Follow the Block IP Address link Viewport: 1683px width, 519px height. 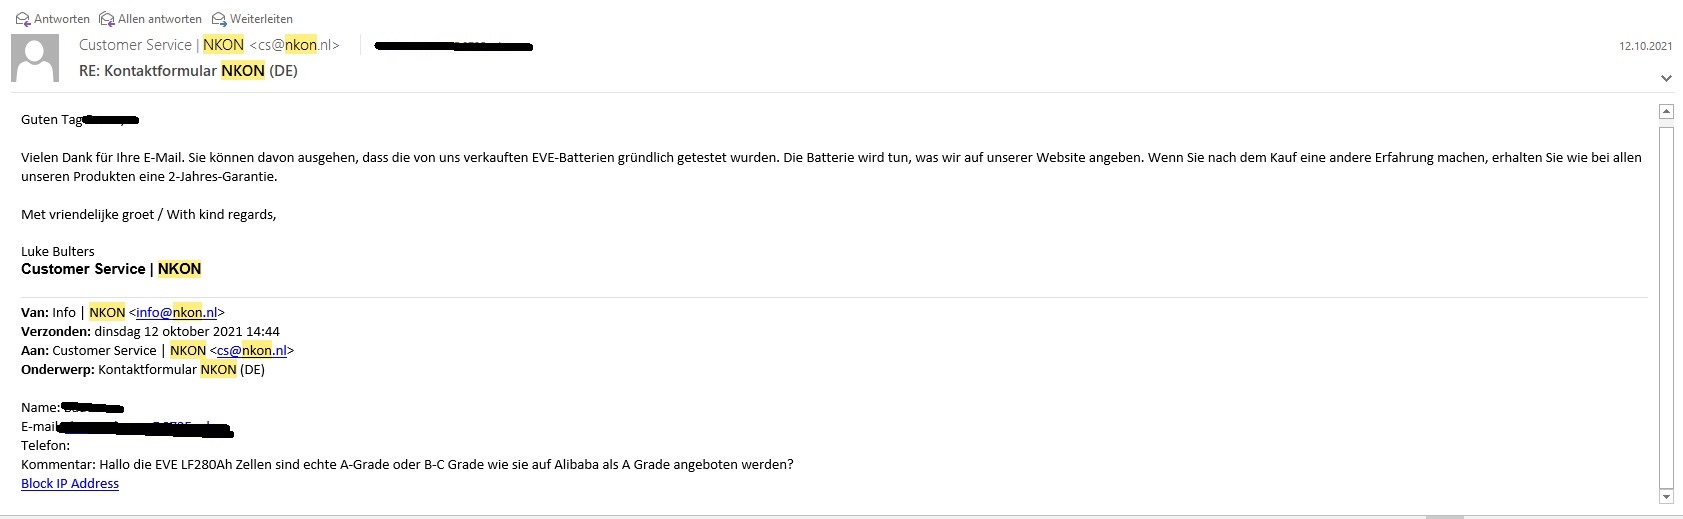click(70, 483)
